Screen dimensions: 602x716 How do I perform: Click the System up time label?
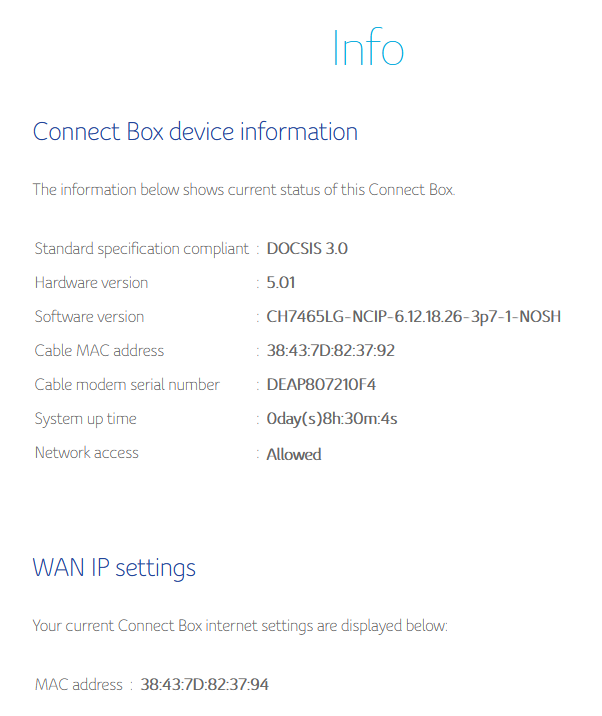click(x=85, y=419)
